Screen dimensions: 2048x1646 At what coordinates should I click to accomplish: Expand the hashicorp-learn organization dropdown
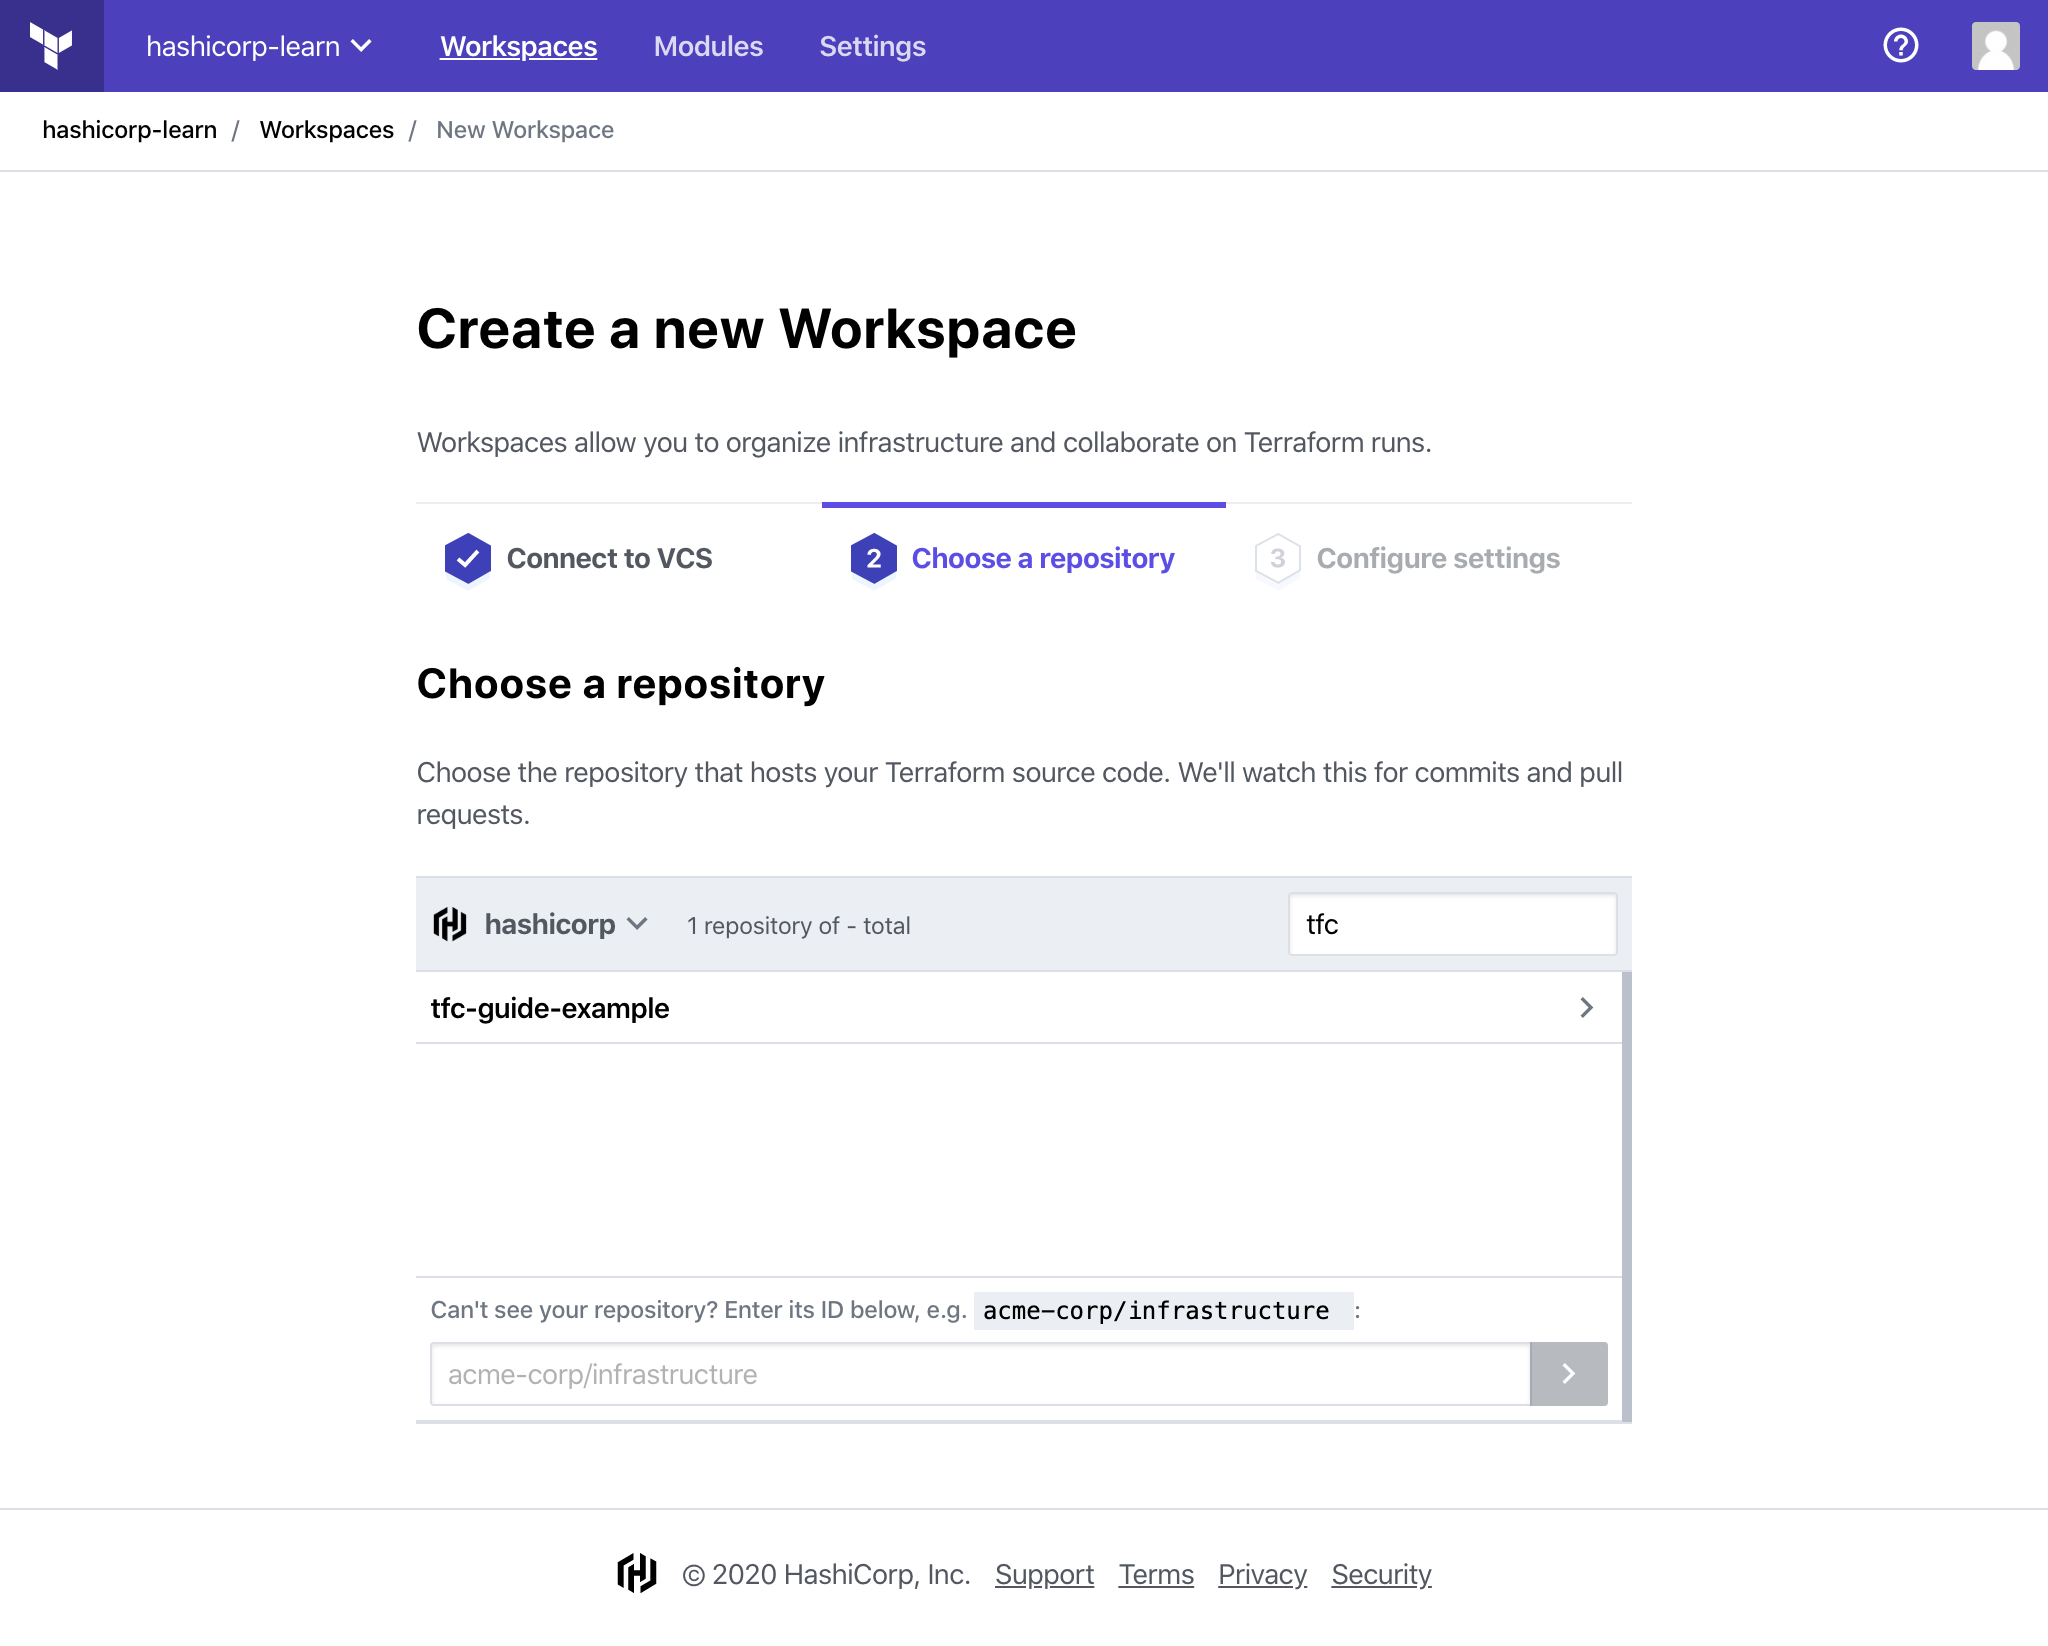pos(259,46)
